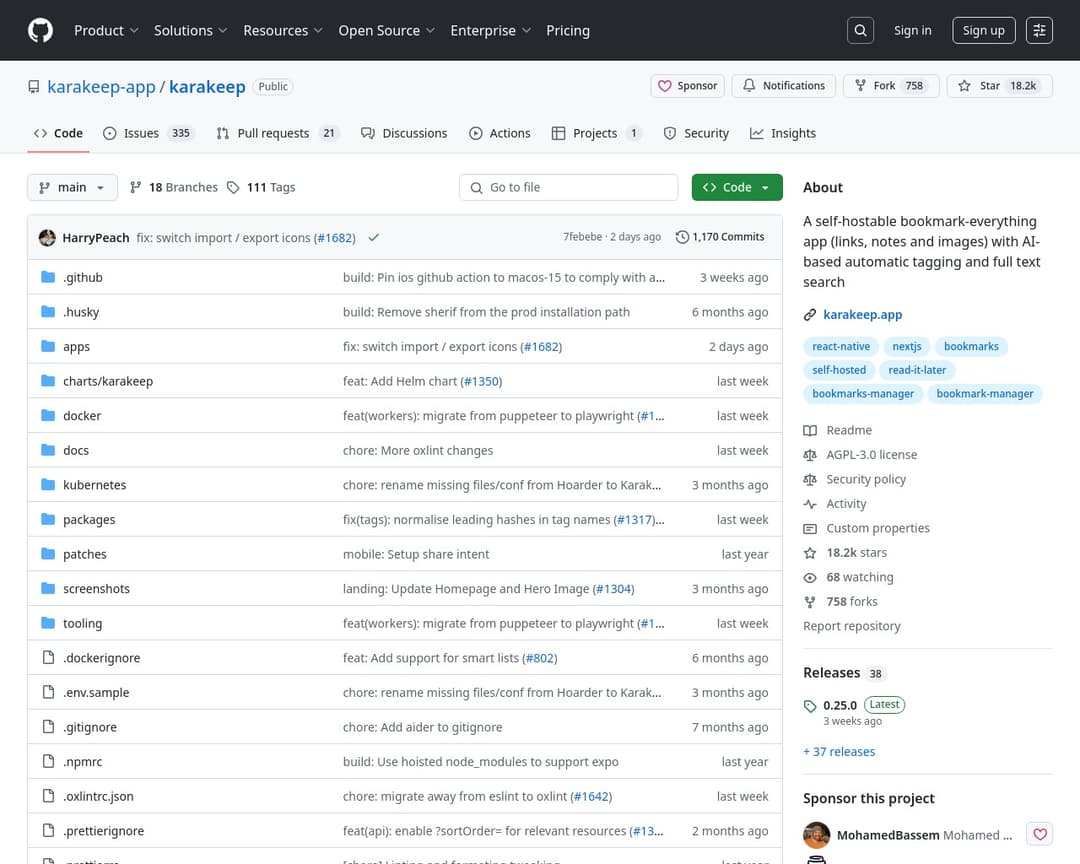
Task: Fork the repository via Fork button
Action: [891, 85]
